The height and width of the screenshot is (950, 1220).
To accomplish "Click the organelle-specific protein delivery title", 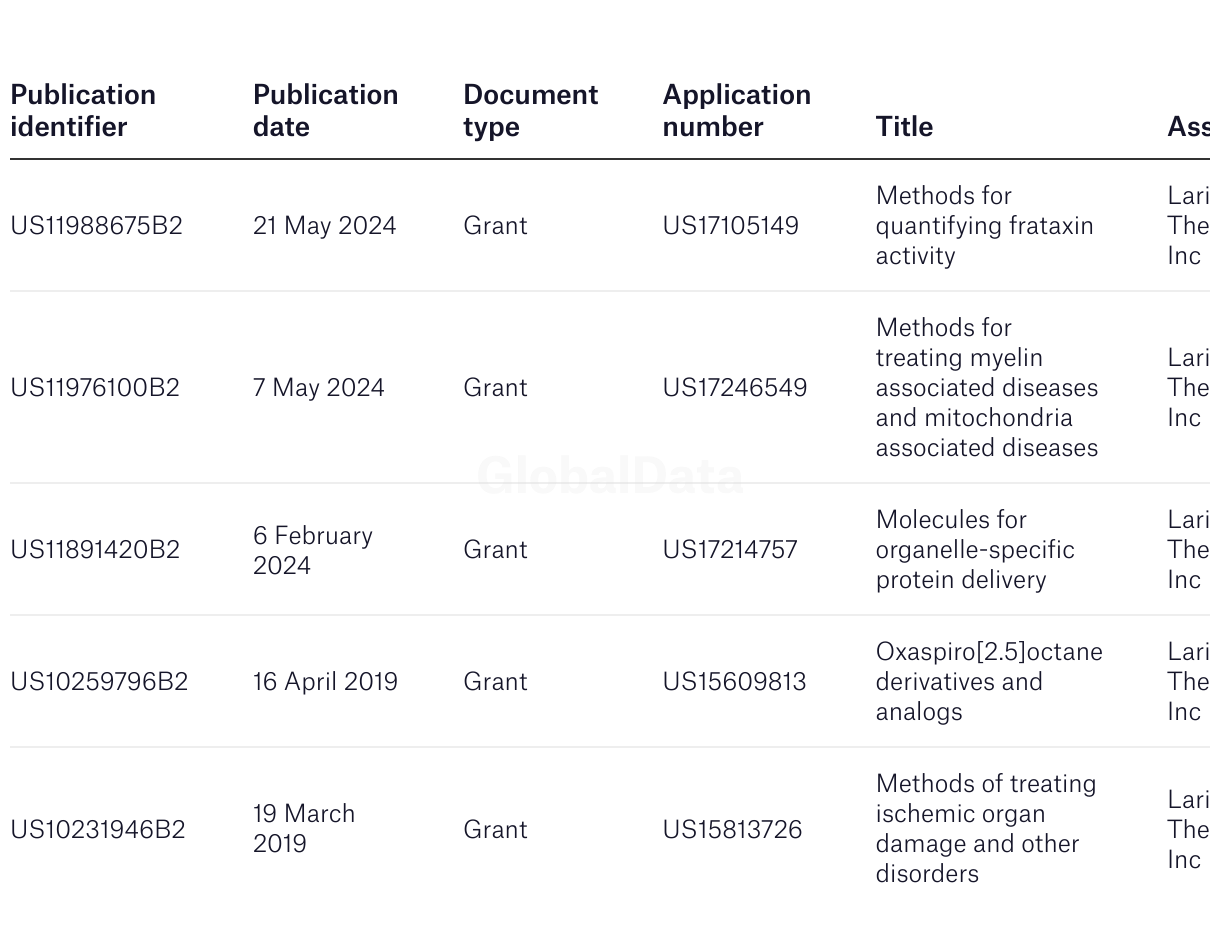I will pos(975,550).
